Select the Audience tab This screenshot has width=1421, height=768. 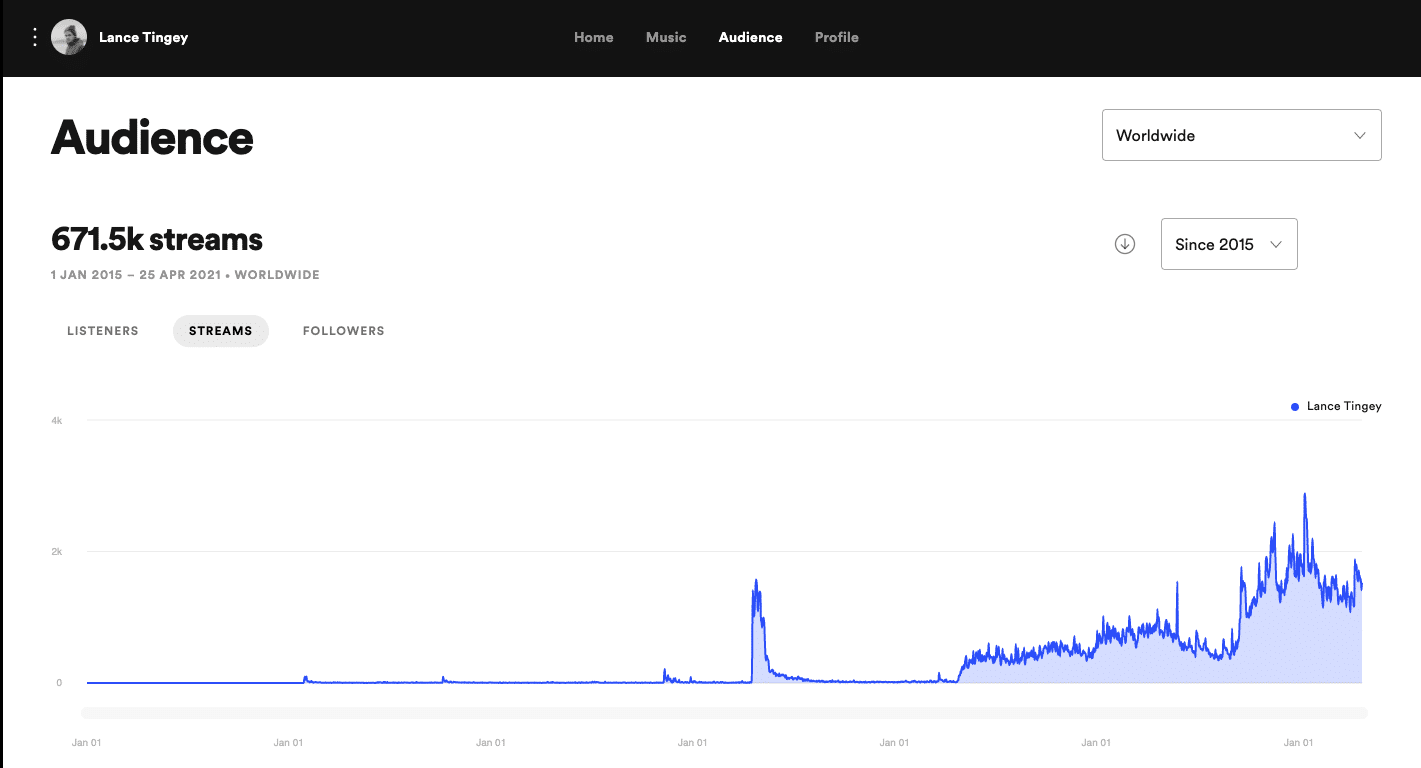751,37
